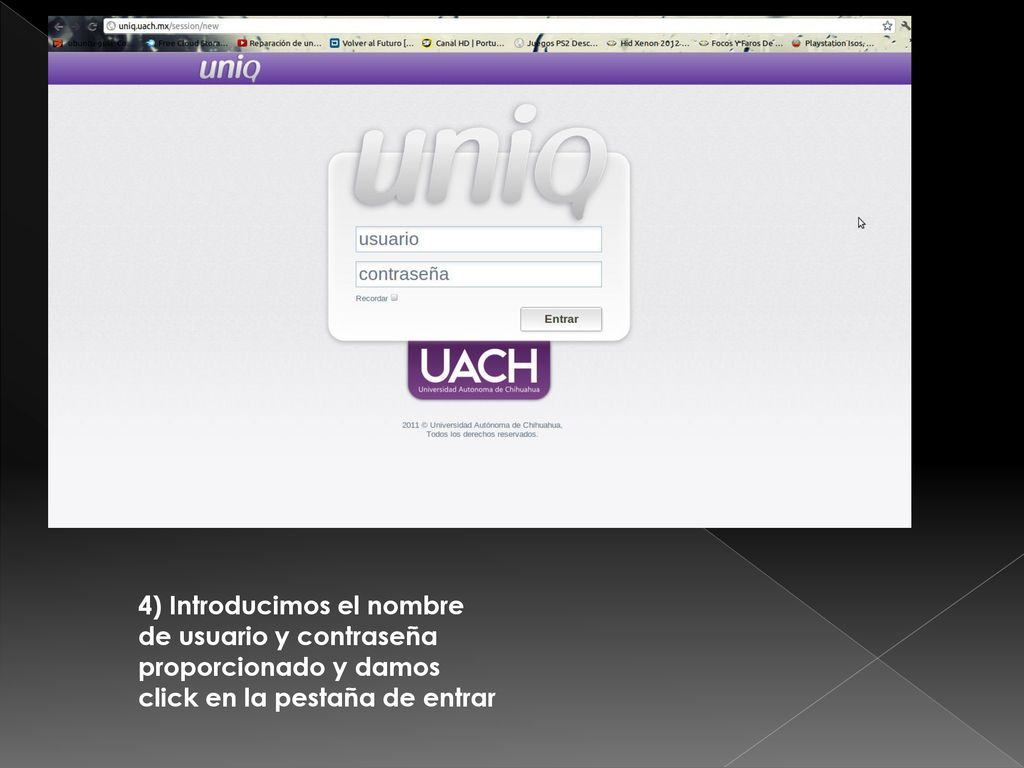Click the 'Recordar' label text
The image size is (1024, 768).
click(x=372, y=298)
